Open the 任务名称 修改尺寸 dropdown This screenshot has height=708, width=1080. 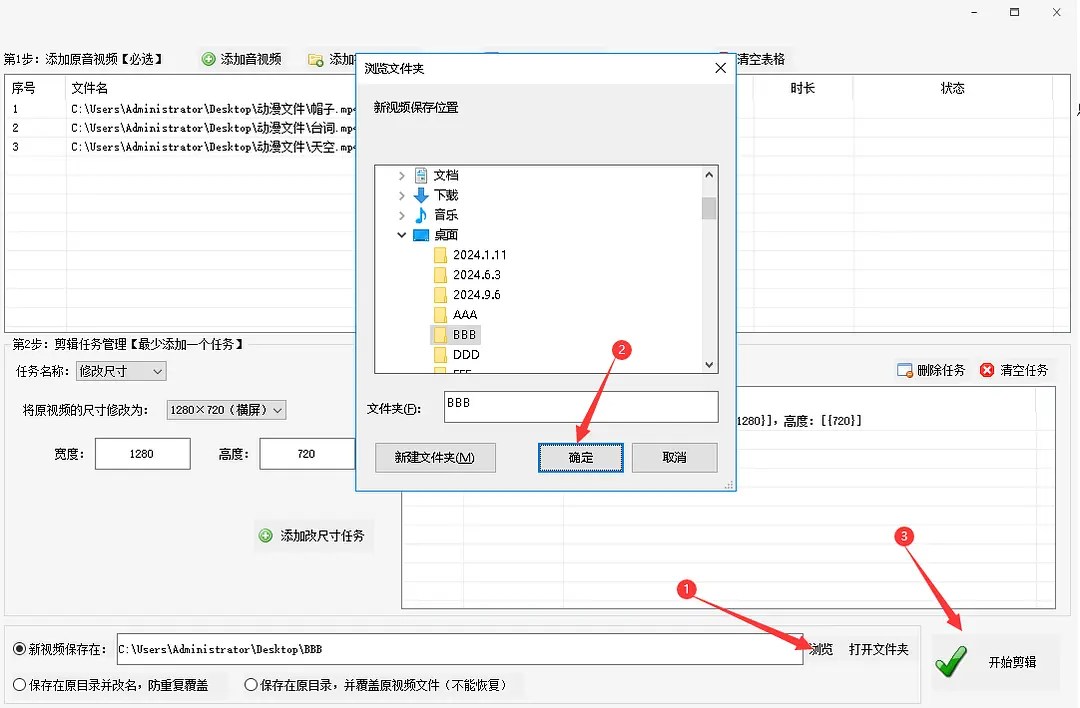[121, 371]
